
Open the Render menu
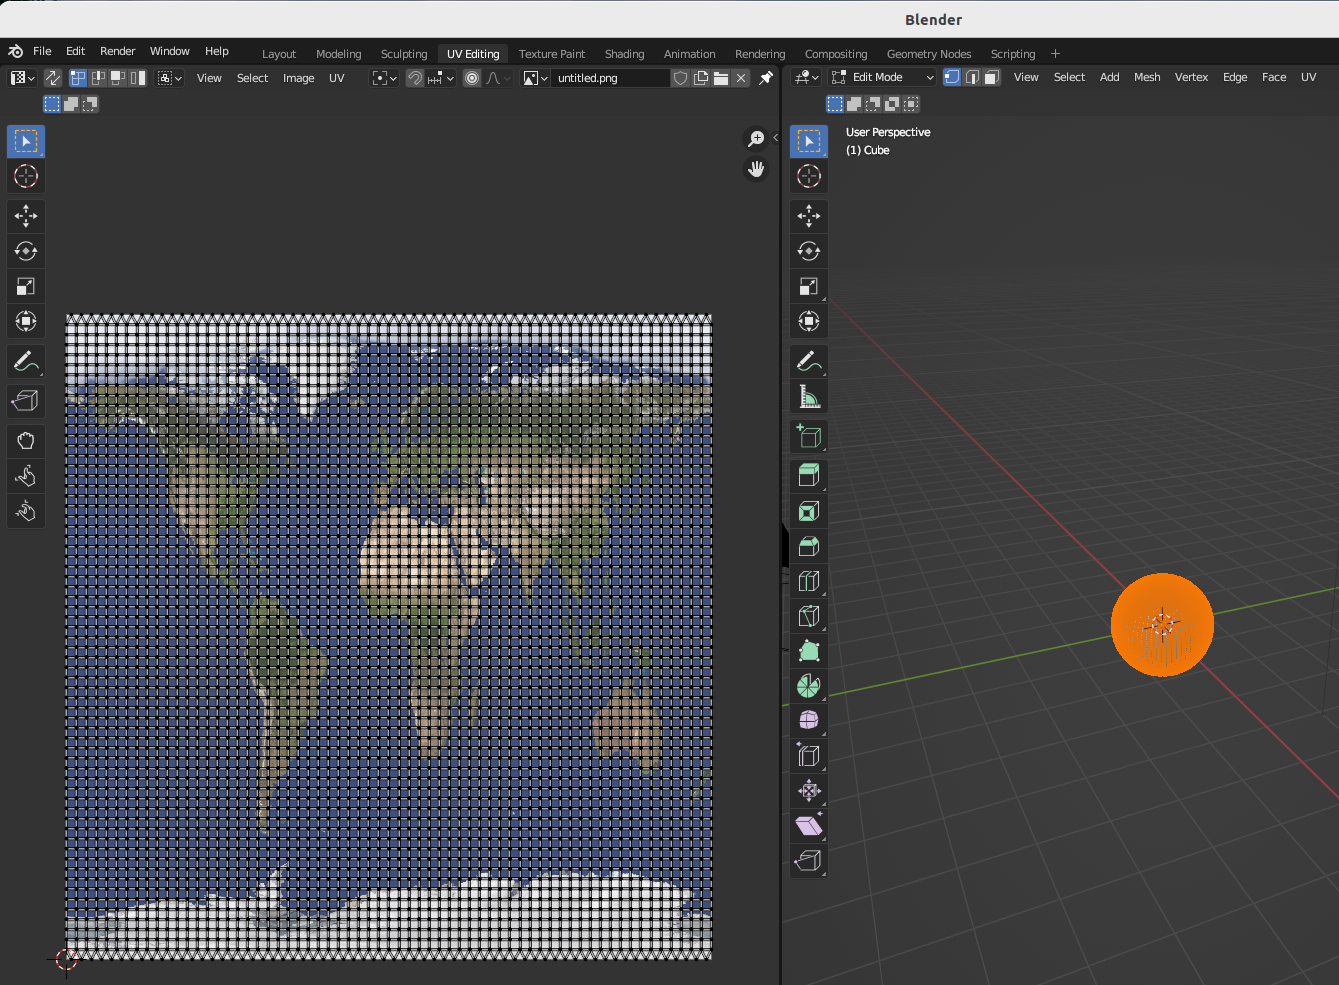pyautogui.click(x=118, y=51)
